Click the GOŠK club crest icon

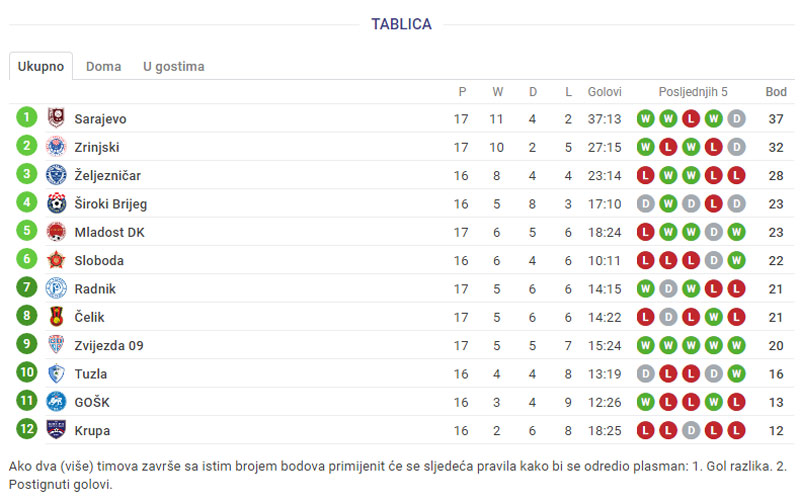click(x=56, y=401)
